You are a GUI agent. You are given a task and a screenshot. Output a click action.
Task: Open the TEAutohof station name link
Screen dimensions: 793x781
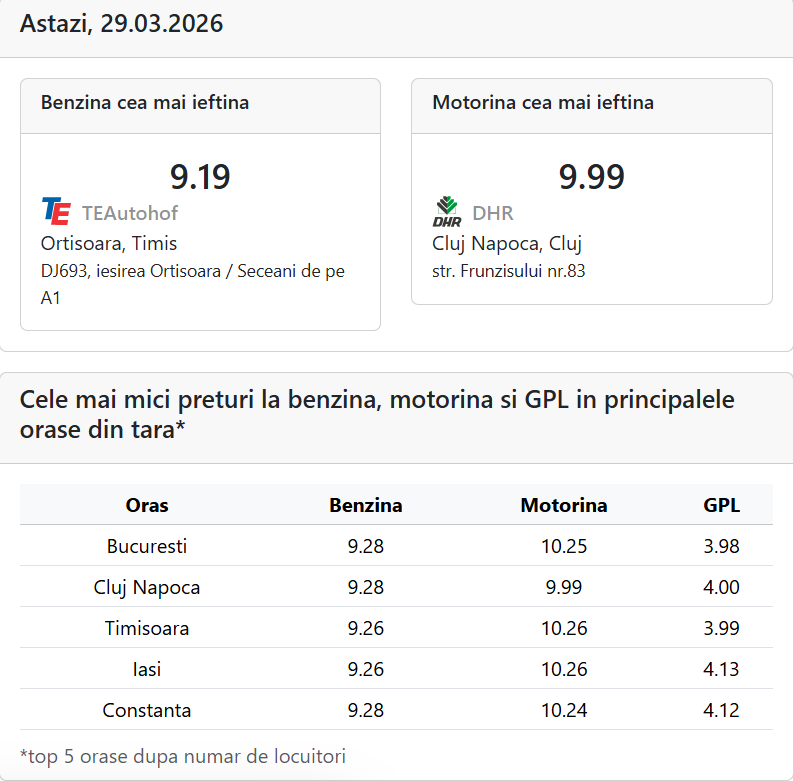click(130, 213)
